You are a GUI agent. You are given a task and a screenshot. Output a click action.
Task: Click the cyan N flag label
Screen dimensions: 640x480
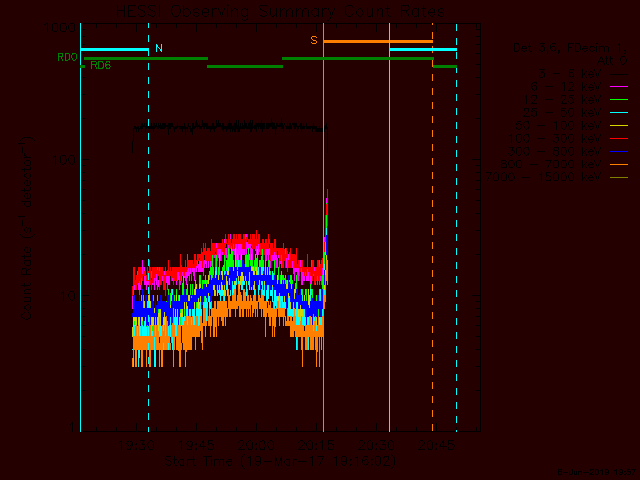pyautogui.click(x=159, y=48)
